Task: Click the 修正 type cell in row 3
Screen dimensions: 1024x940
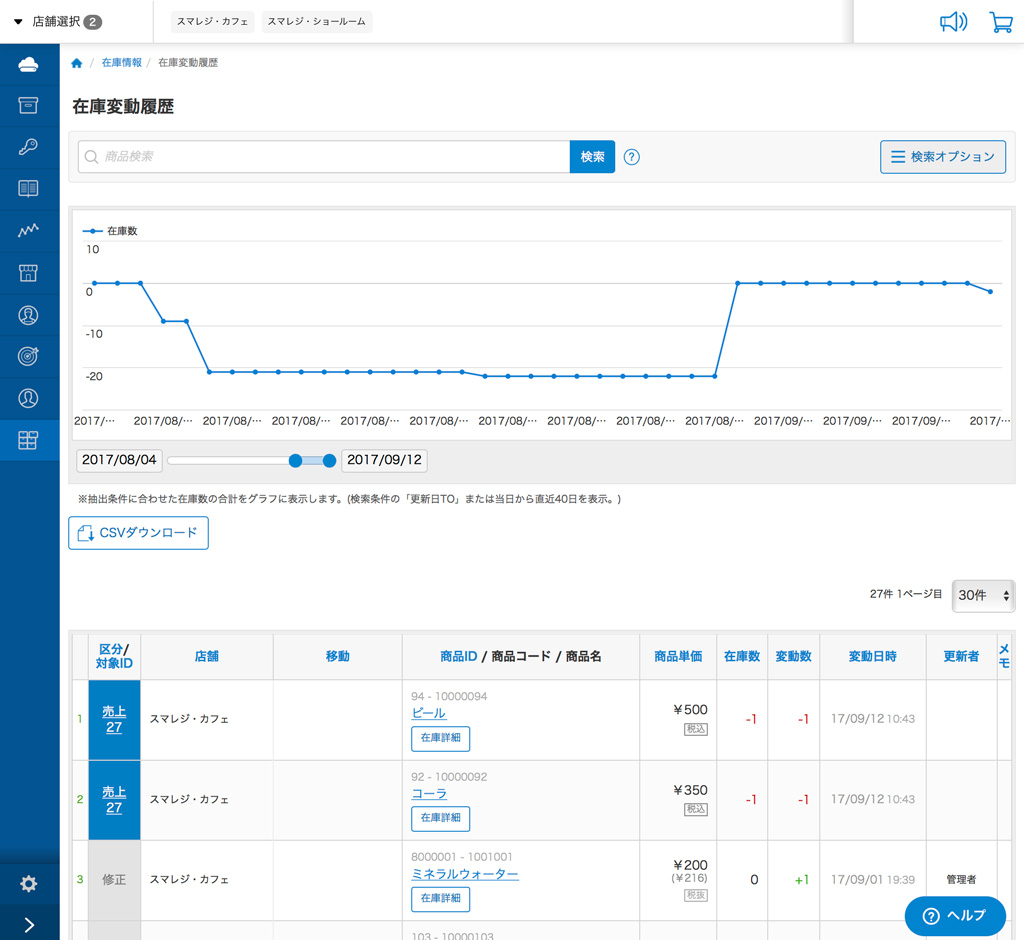Action: tap(114, 880)
